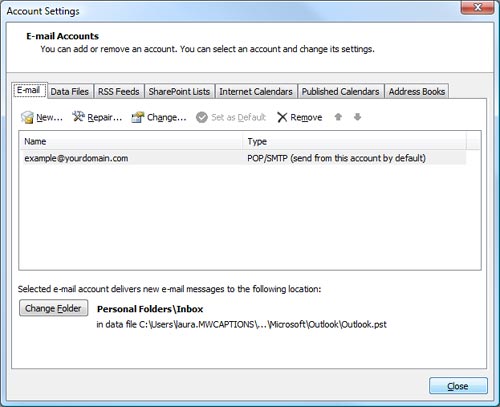Viewport: 500px width, 407px height.
Task: Click the Close button at the bottom
Action: (458, 386)
